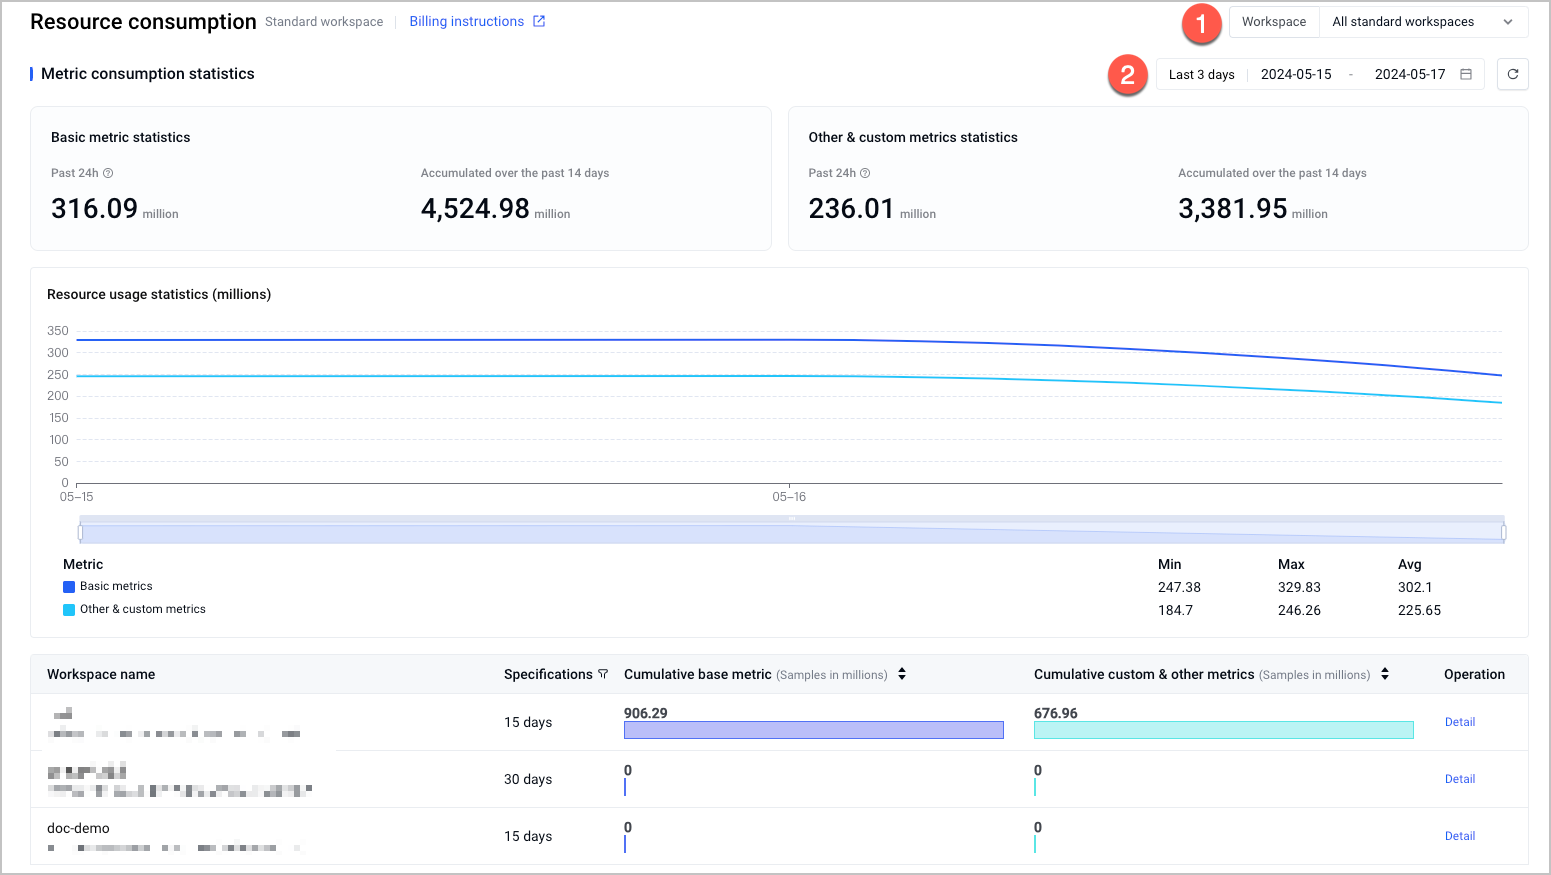Click the 30 days specification cell
The height and width of the screenshot is (875, 1551).
(528, 779)
